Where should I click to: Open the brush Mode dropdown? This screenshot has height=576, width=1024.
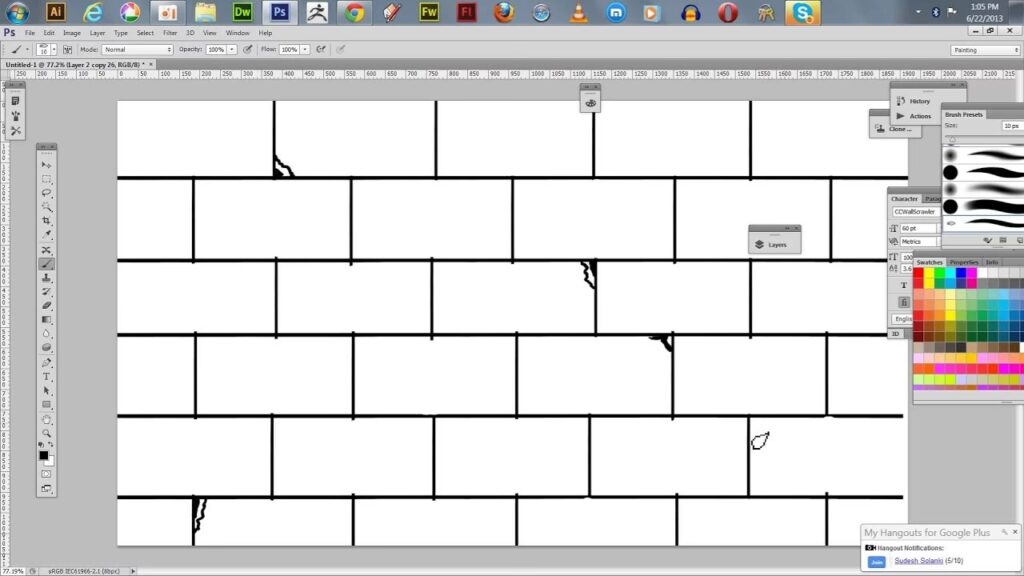[138, 49]
